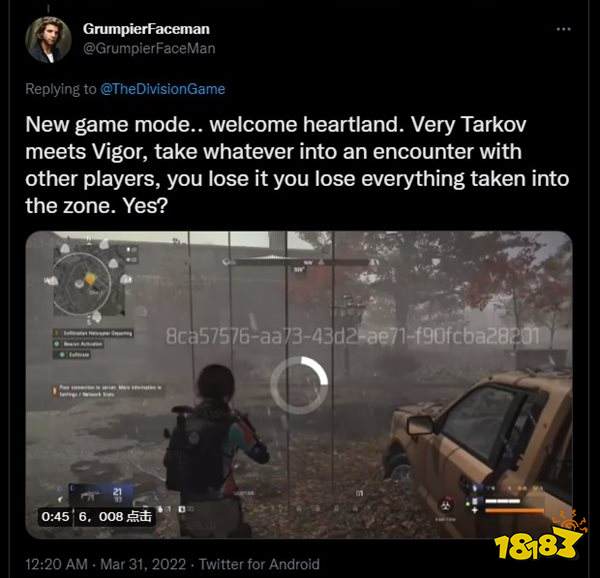This screenshot has height=578, width=600.
Task: Open the Mar 31, 2022 date link
Action: [143, 564]
